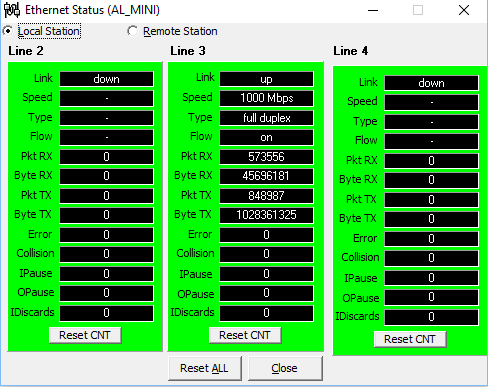Click the Close button at bottom
The width and height of the screenshot is (488, 387).
(285, 368)
